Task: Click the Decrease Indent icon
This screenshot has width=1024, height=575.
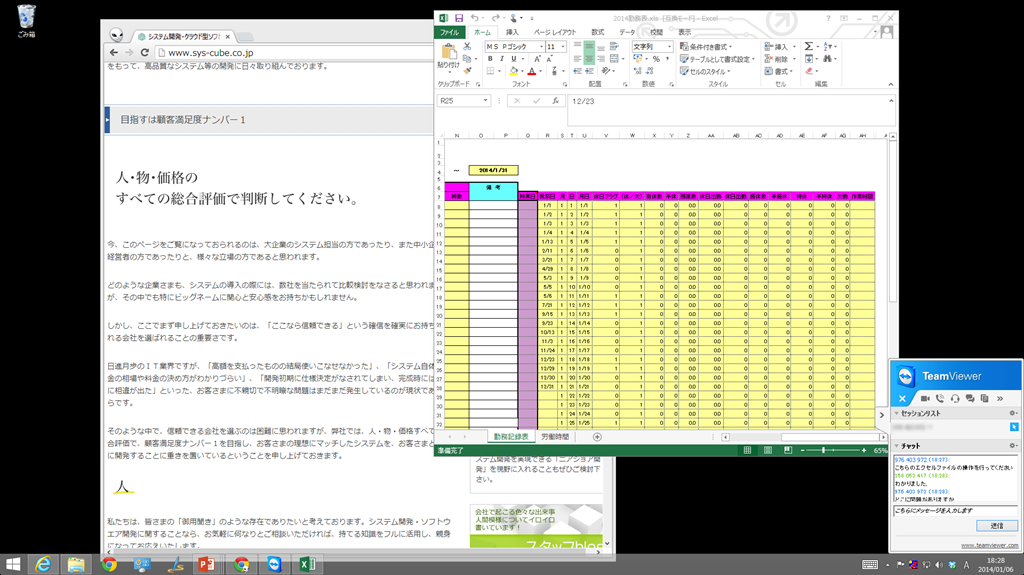Action: (577, 71)
